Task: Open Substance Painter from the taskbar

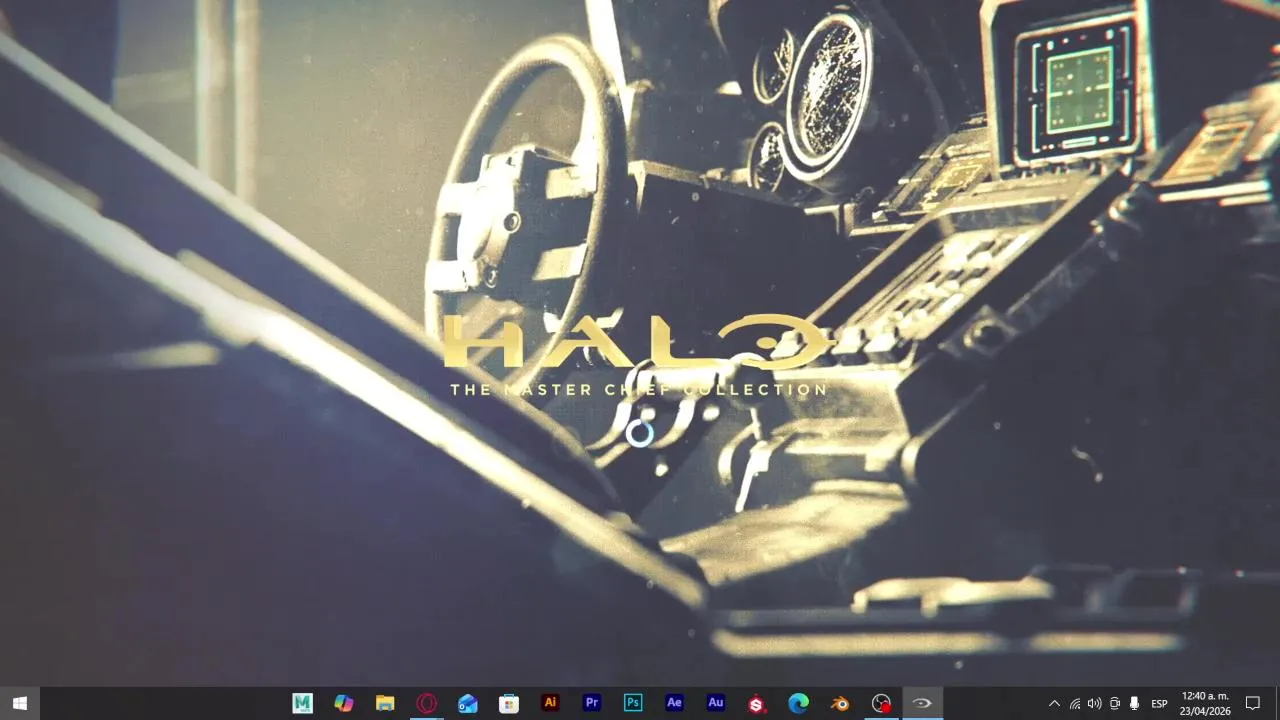Action: 757,703
